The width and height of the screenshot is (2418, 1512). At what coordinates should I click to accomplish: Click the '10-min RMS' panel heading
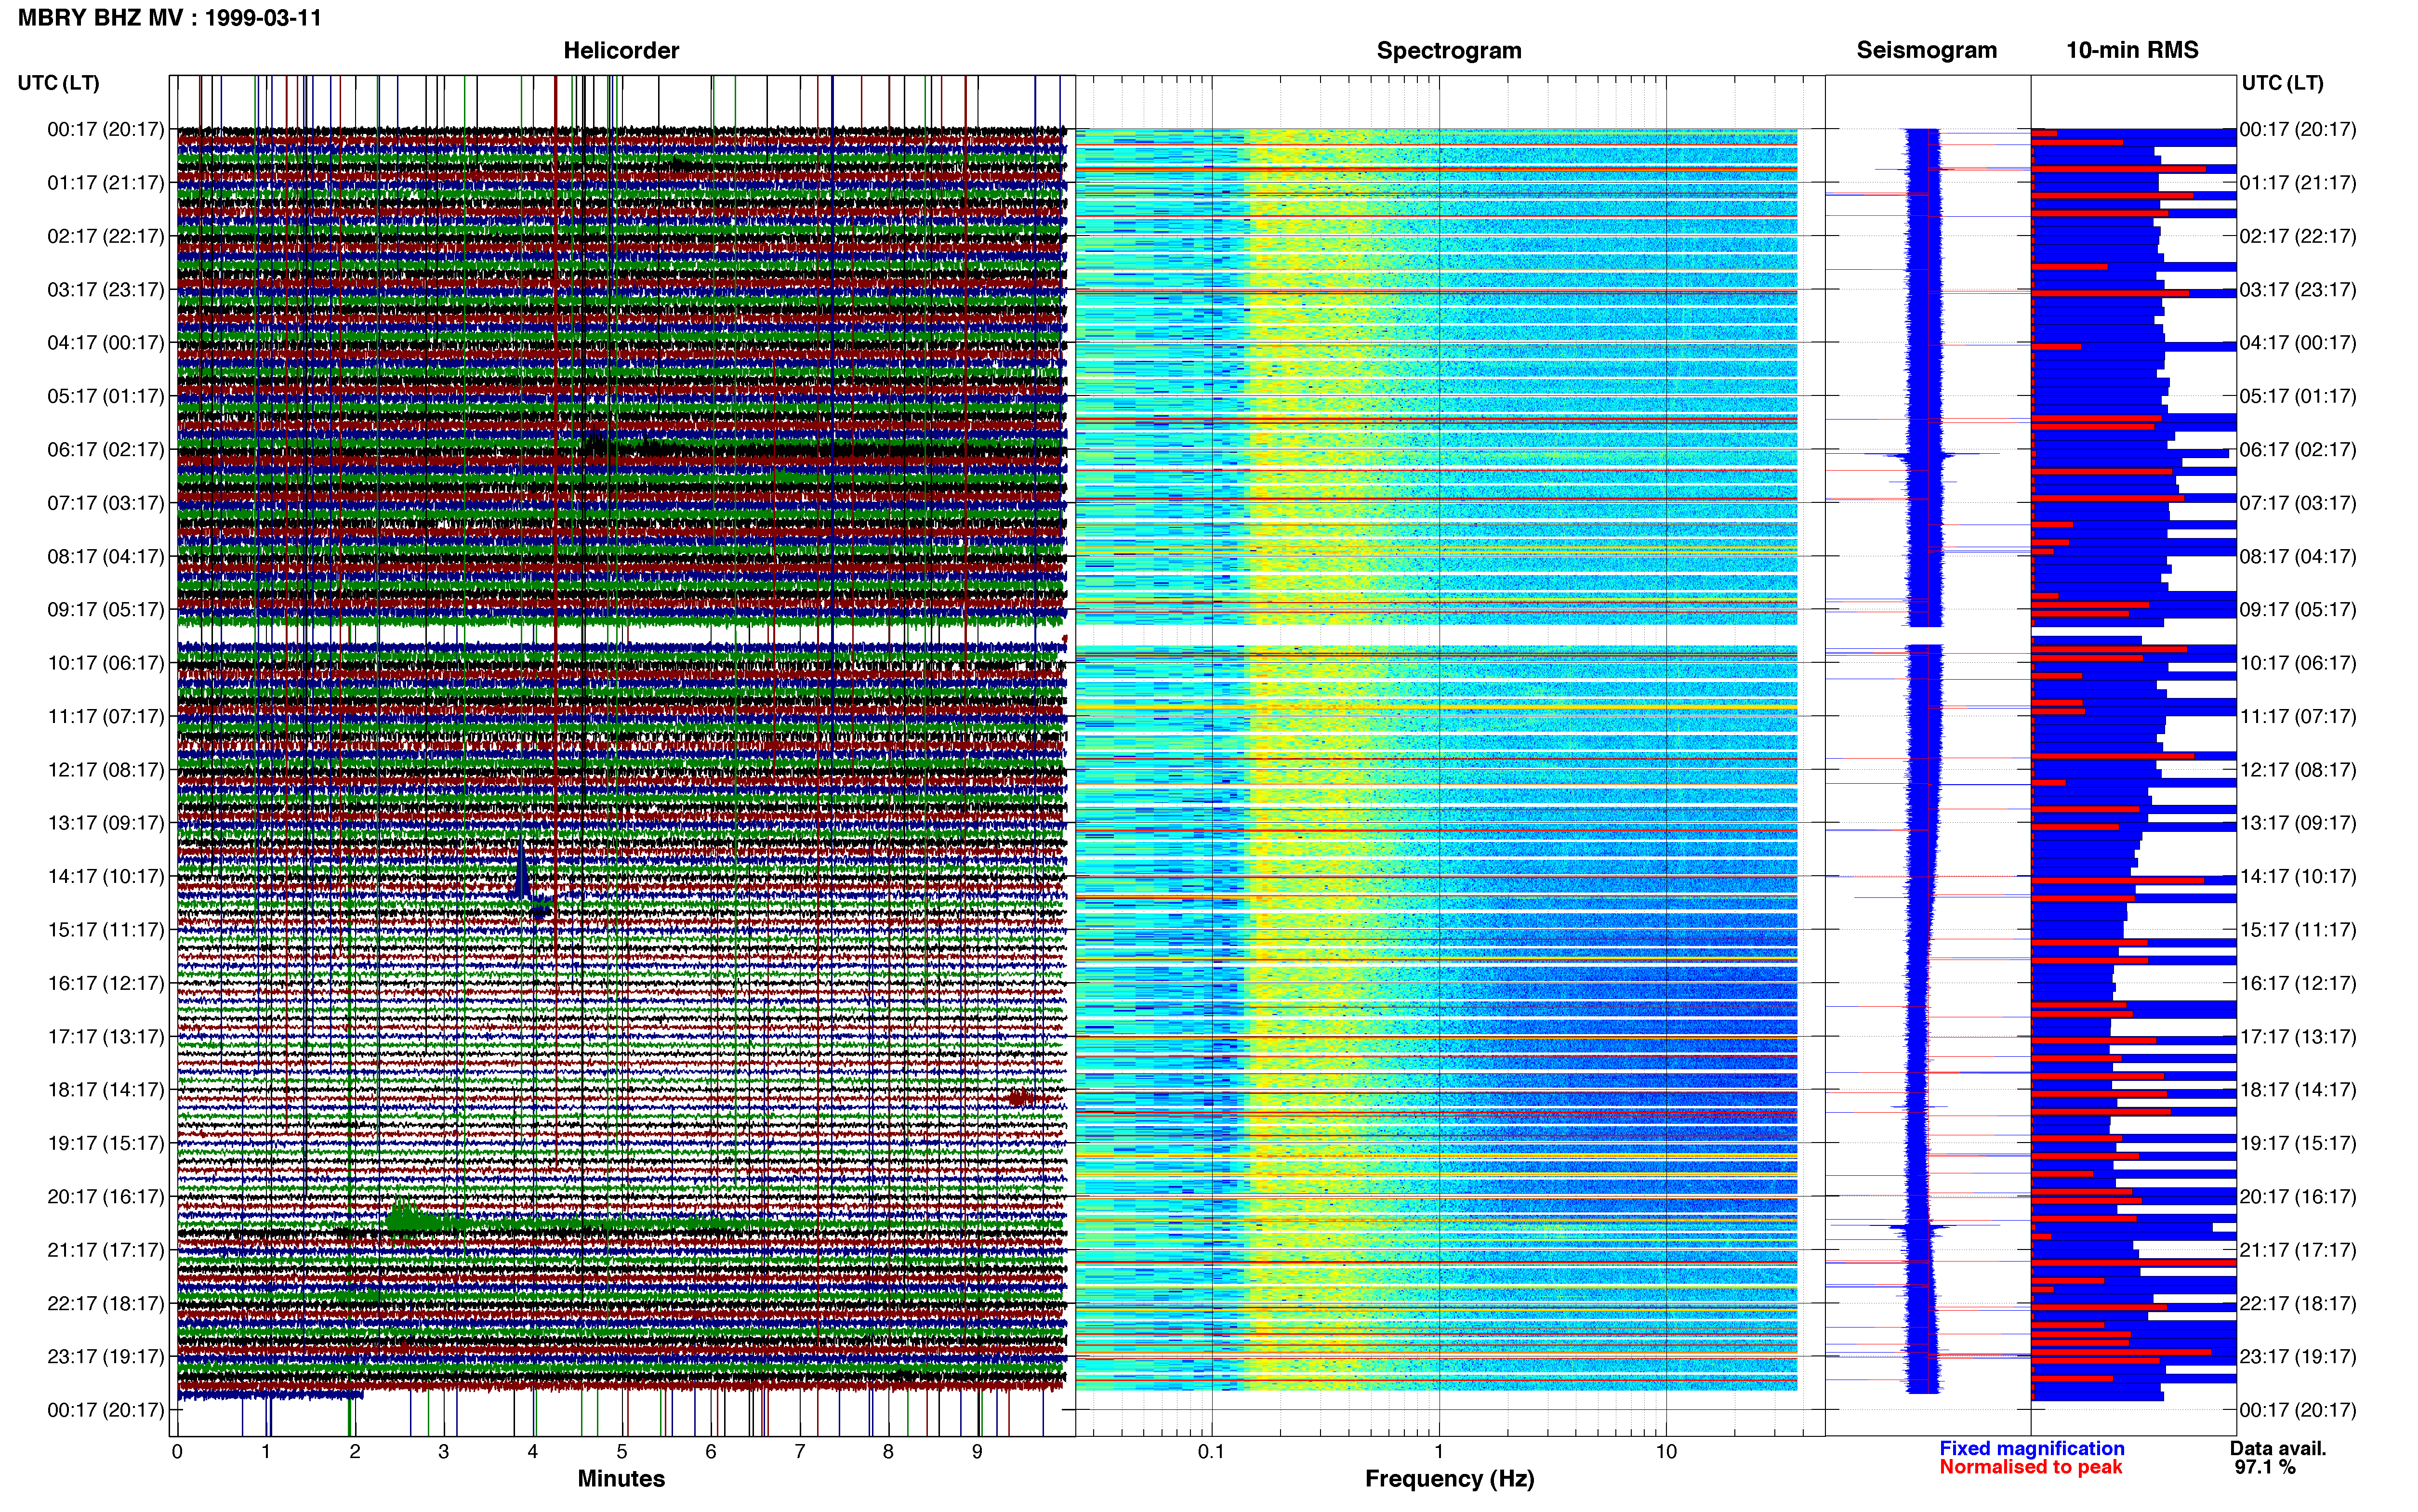[x=2132, y=50]
